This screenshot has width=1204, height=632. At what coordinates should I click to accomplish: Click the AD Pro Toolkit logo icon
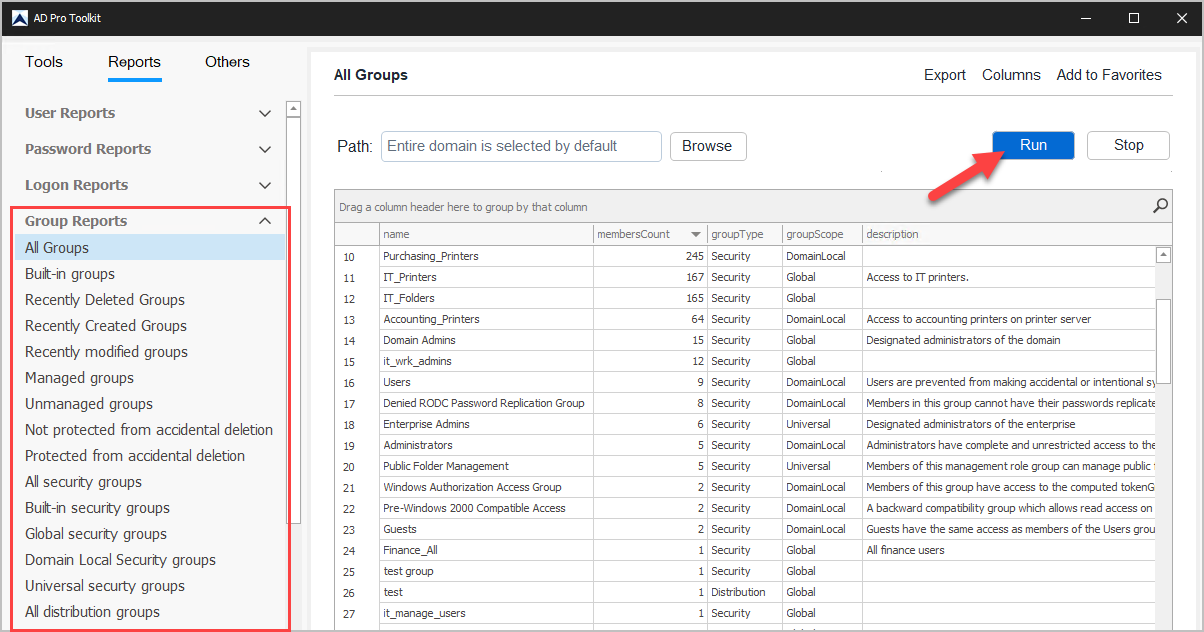pos(19,18)
